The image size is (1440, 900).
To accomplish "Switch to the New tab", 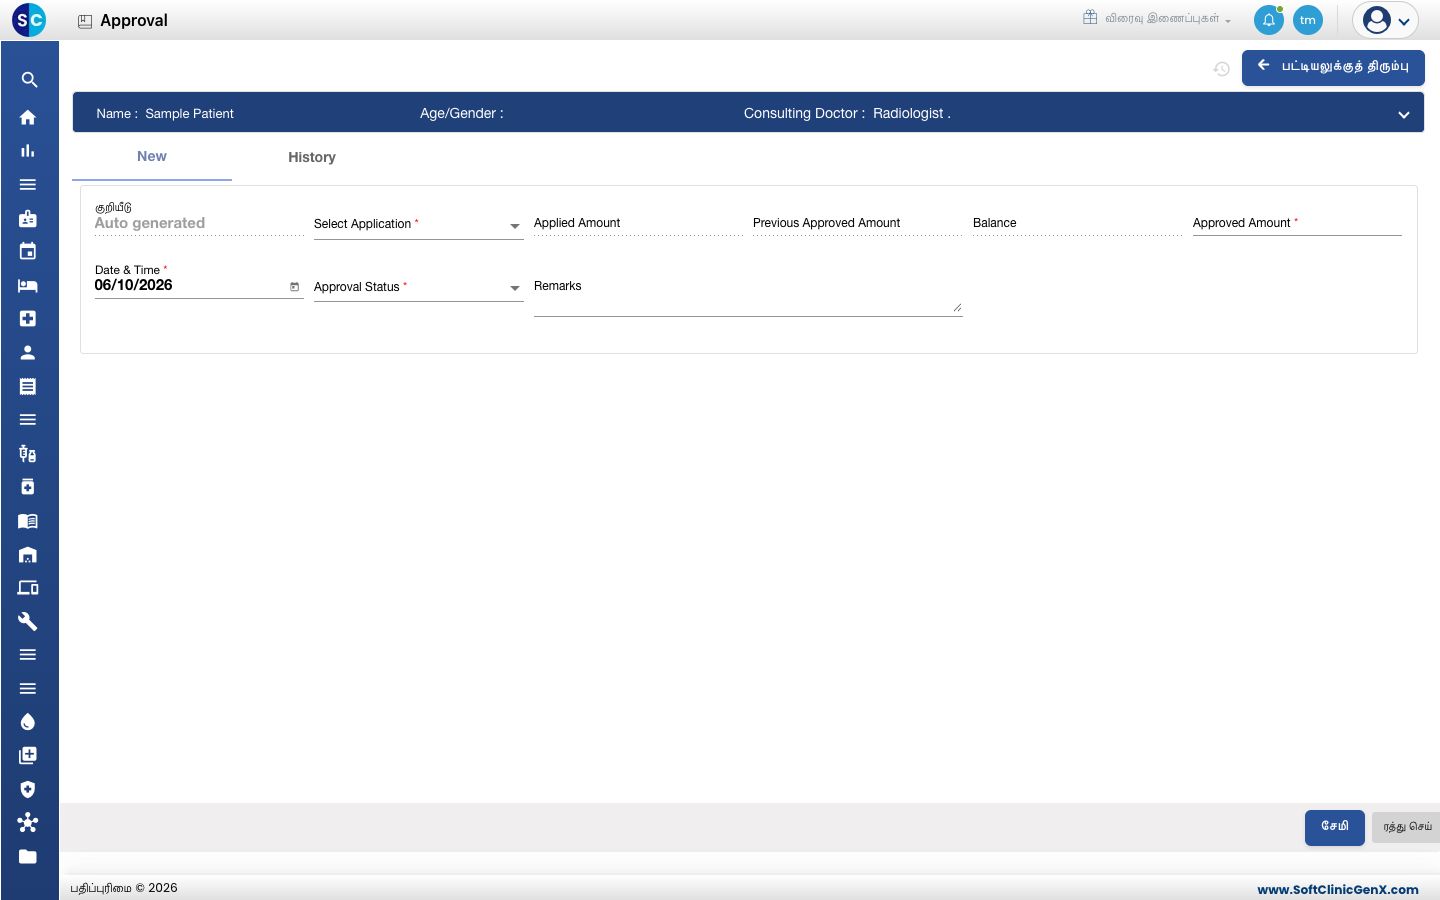I will [x=152, y=157].
